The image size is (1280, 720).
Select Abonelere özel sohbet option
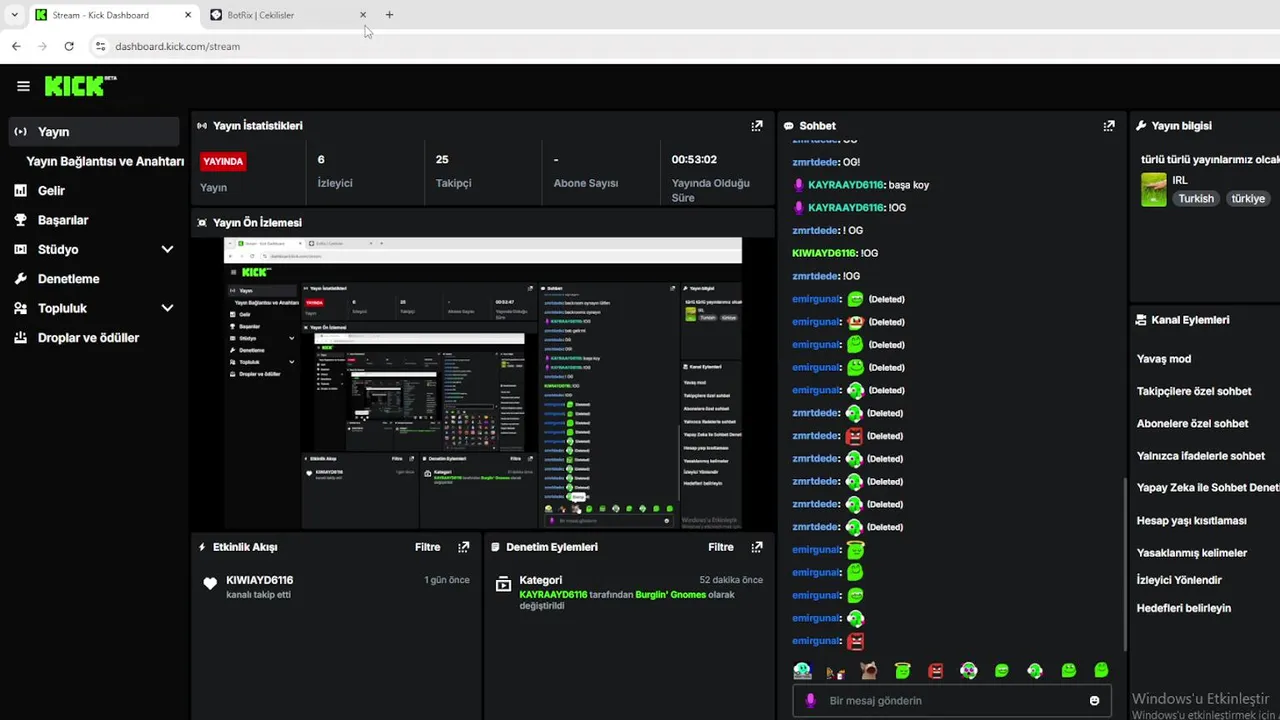point(1192,424)
